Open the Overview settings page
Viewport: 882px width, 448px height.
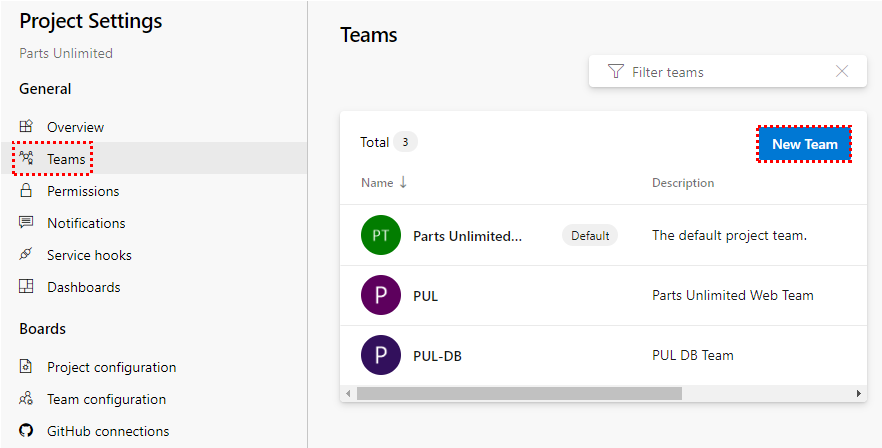click(x=75, y=127)
